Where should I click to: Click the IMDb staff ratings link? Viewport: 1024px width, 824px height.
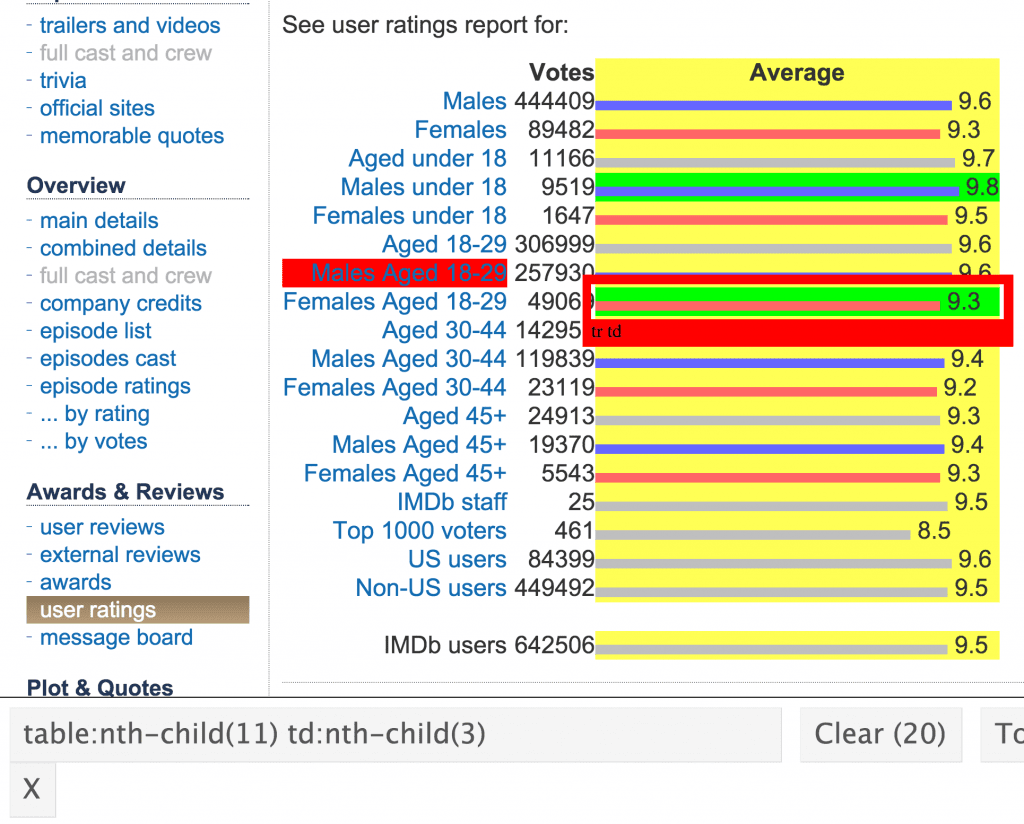(452, 502)
